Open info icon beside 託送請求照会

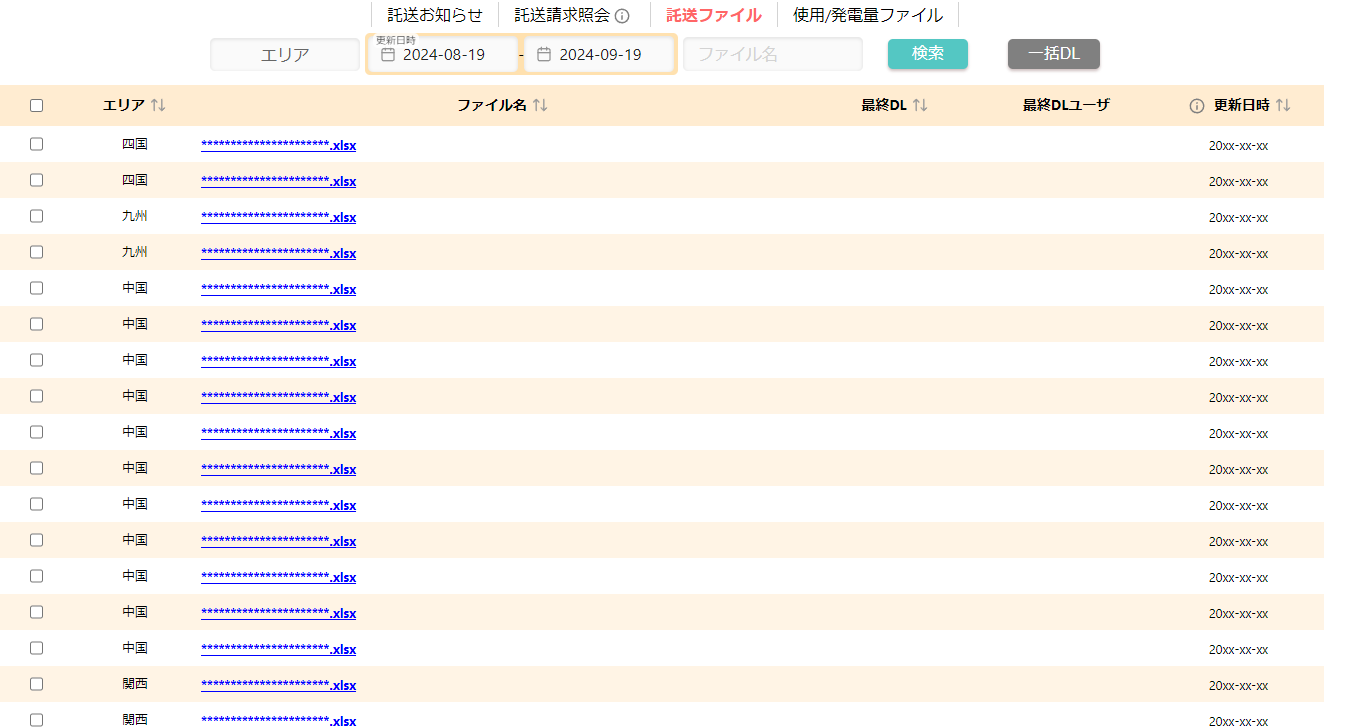(x=622, y=16)
